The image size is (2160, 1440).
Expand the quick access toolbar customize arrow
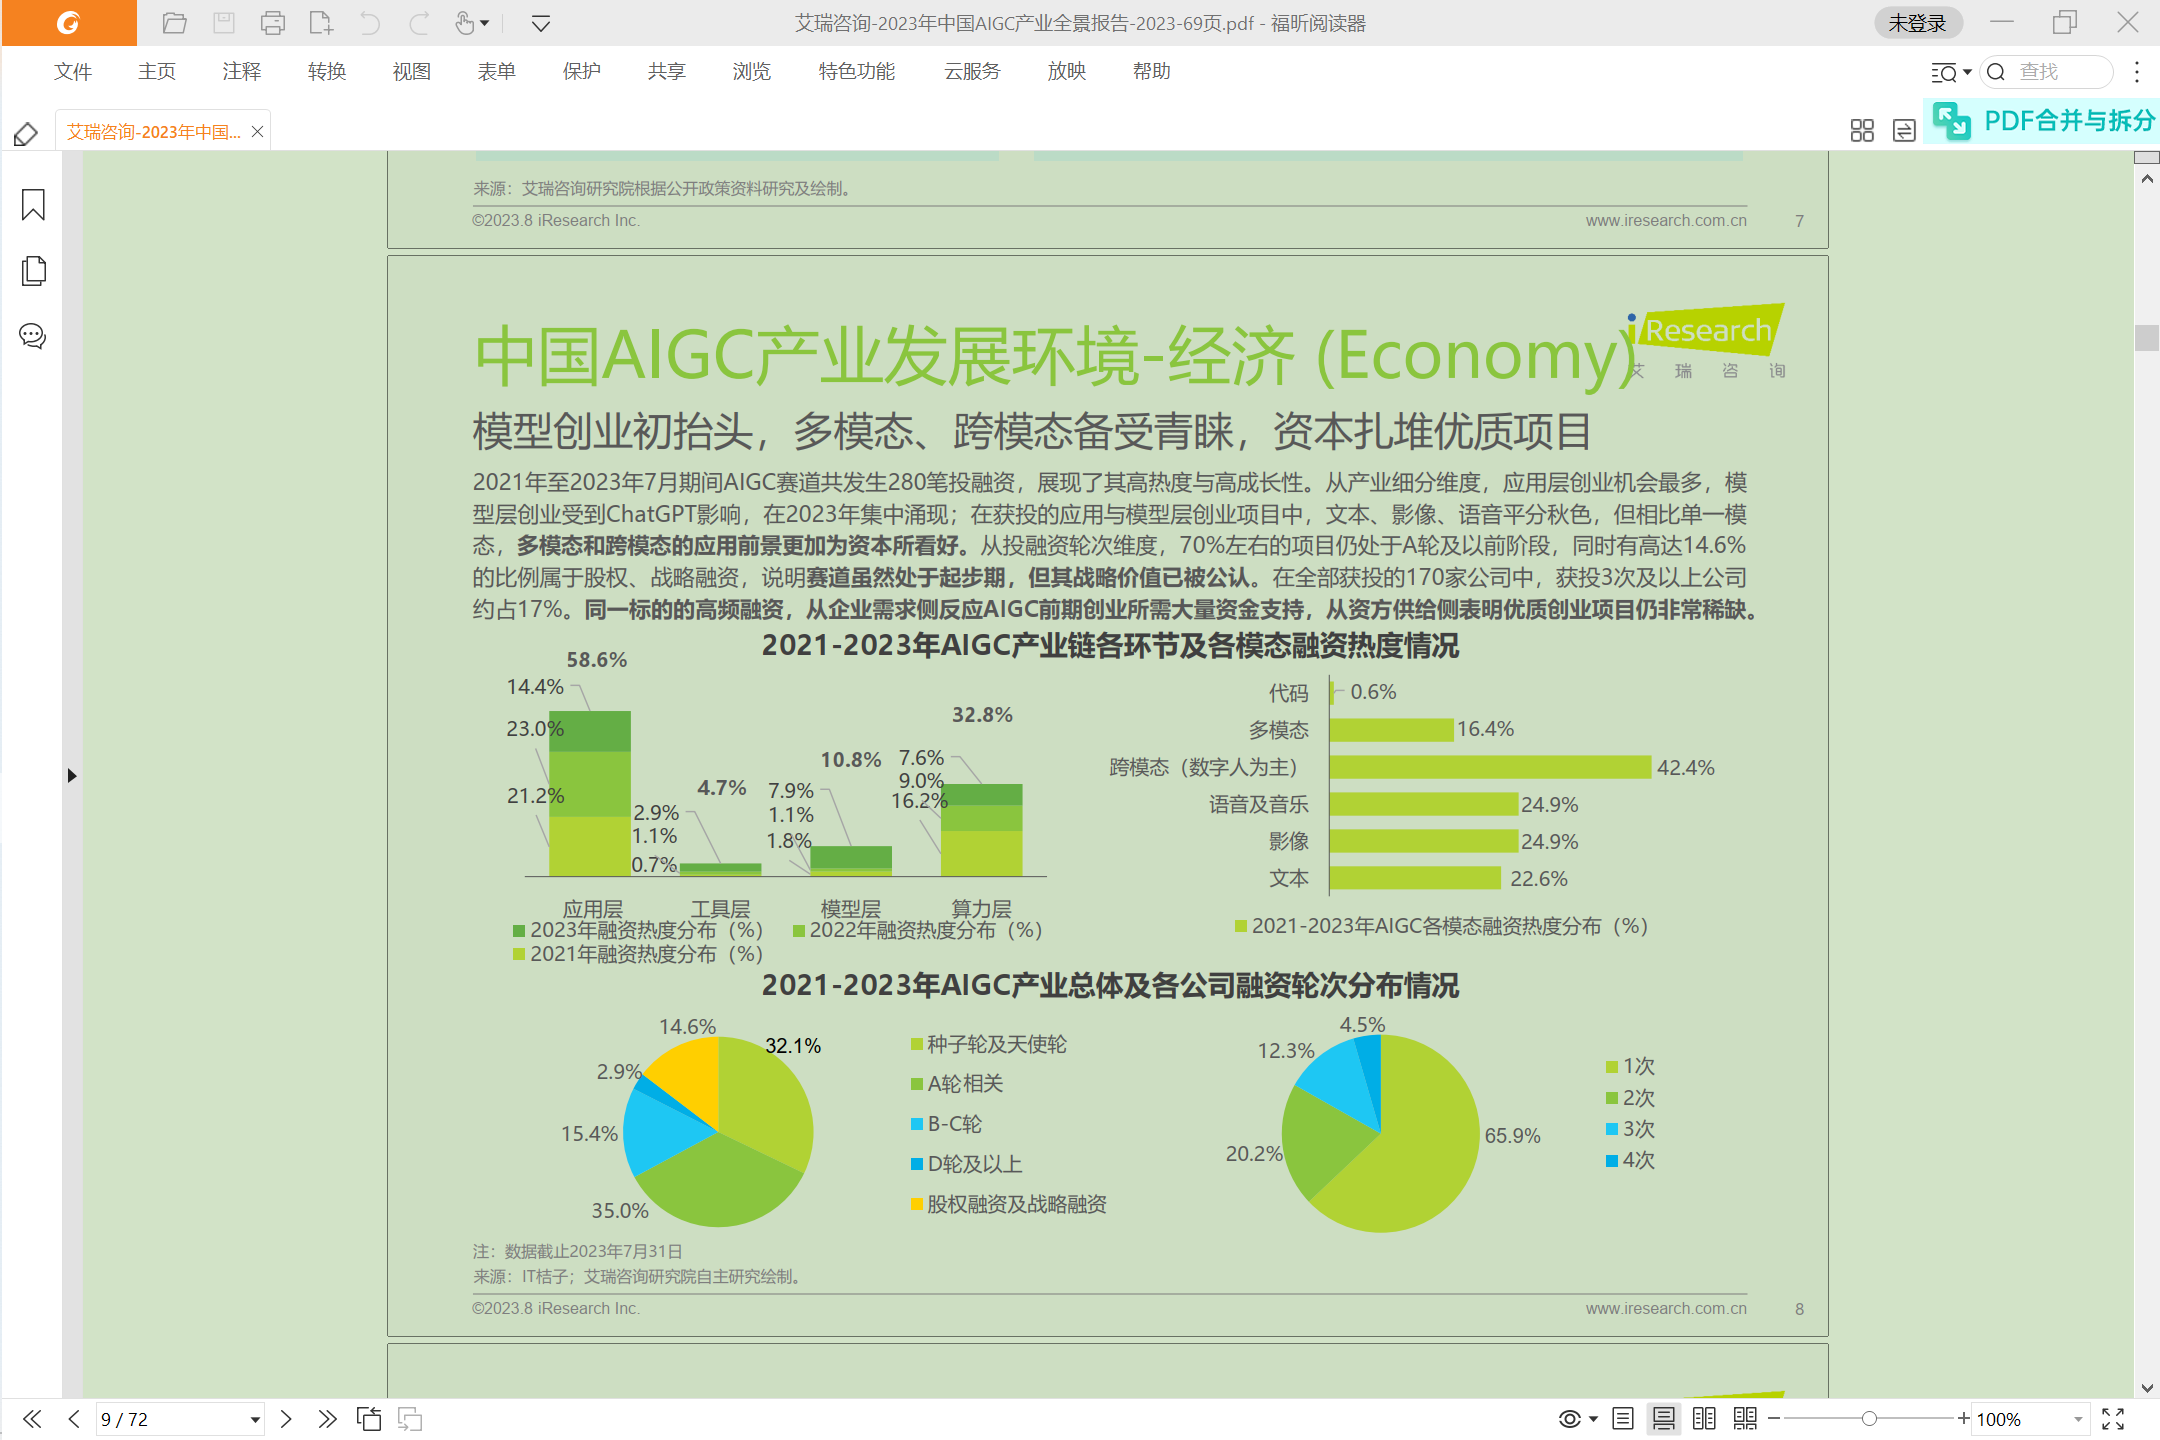point(541,23)
